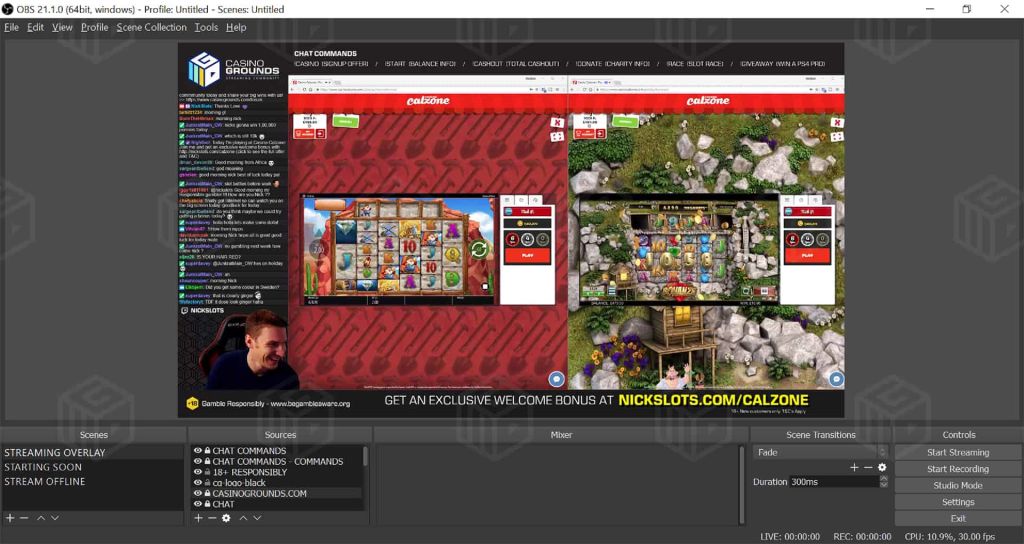Select the CHAT COMMANDS - COMMANDS source name
This screenshot has width=1024, height=544.
pyautogui.click(x=278, y=461)
